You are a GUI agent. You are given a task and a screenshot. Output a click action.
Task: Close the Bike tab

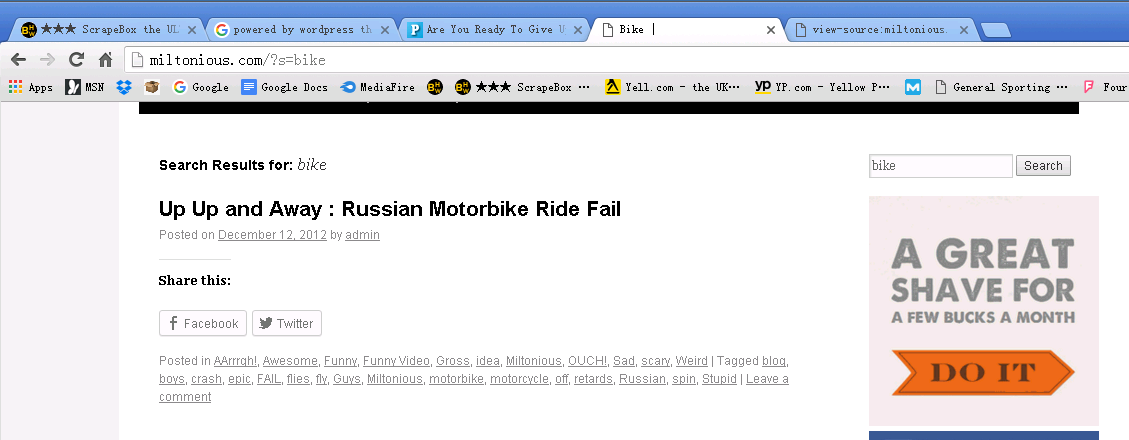coord(770,30)
